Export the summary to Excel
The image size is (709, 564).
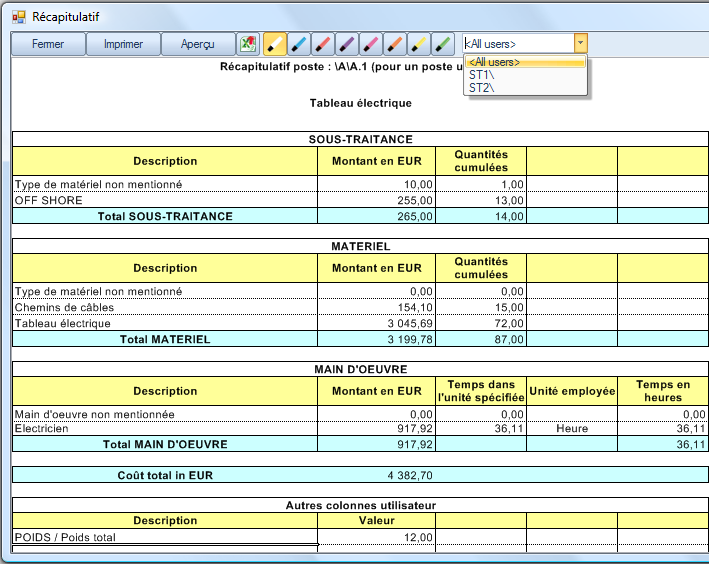pyautogui.click(x=248, y=44)
